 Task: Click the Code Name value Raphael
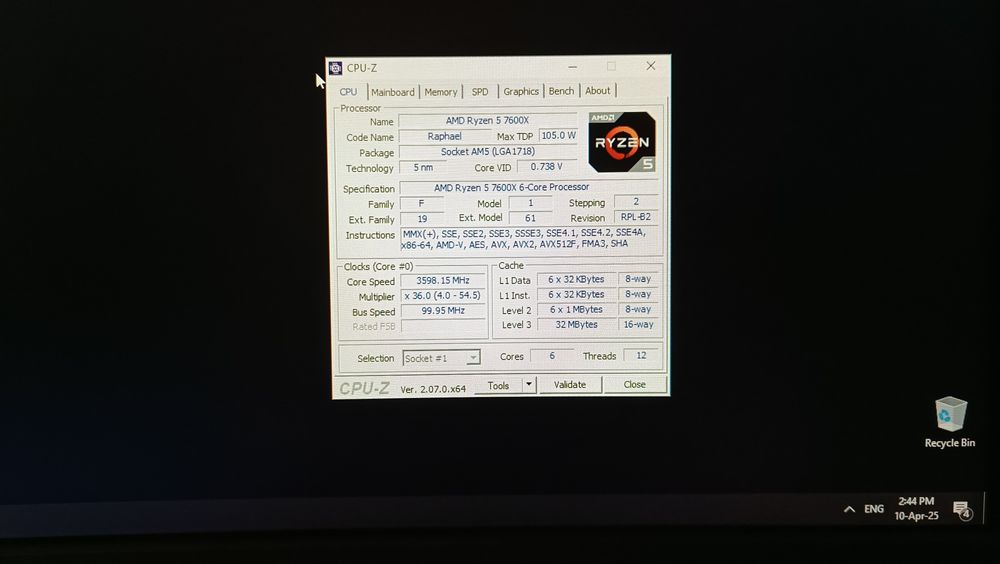pos(444,137)
